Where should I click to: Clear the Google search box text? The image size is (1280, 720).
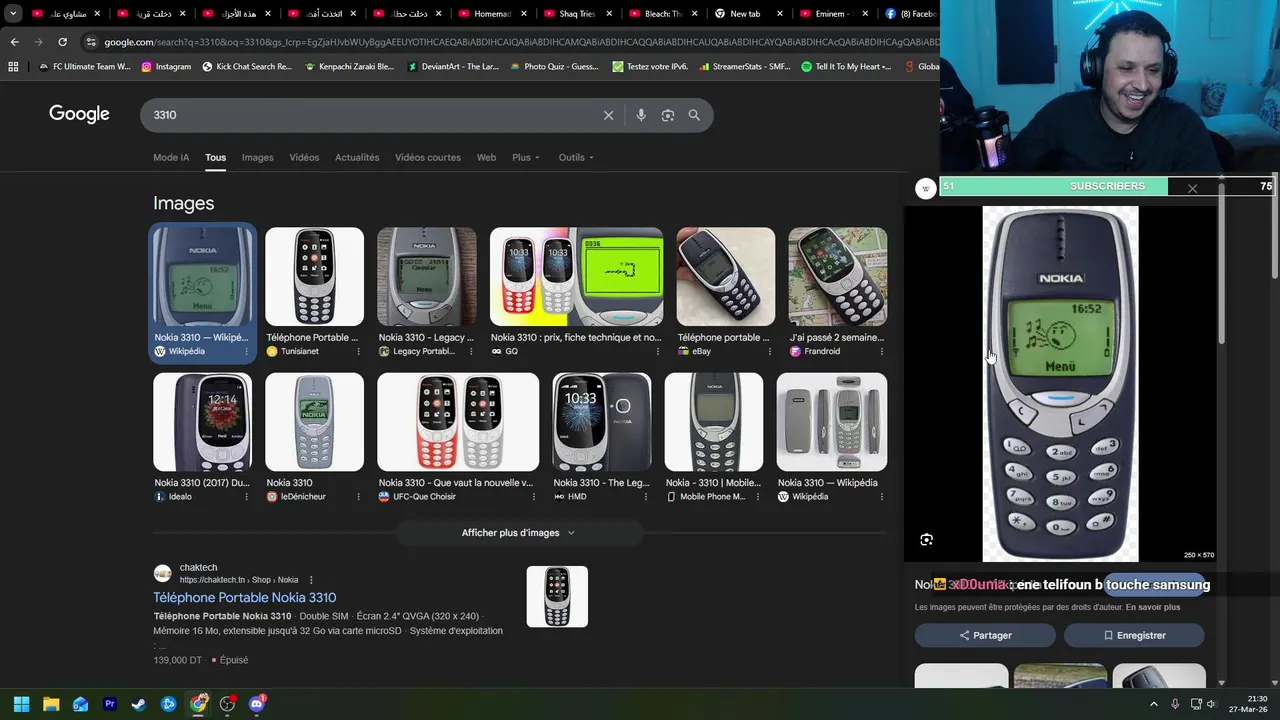coord(608,115)
